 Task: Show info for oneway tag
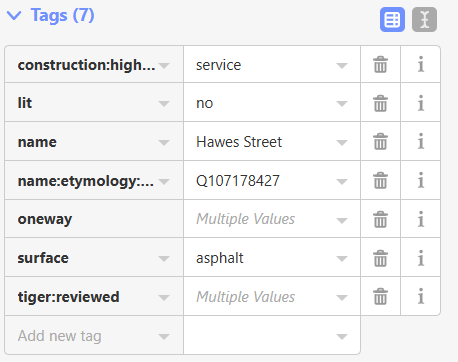click(x=421, y=219)
